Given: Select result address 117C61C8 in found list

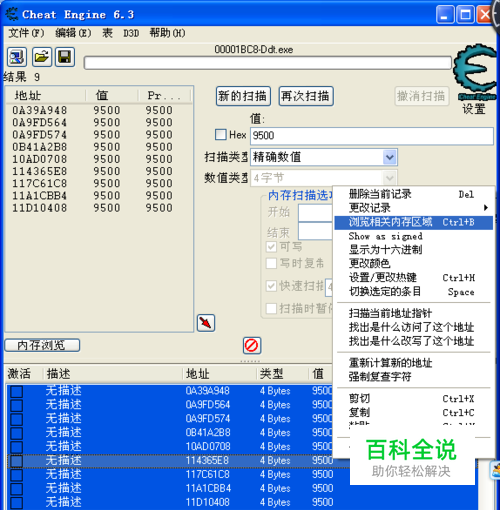Looking at the screenshot, I should 40,183.
